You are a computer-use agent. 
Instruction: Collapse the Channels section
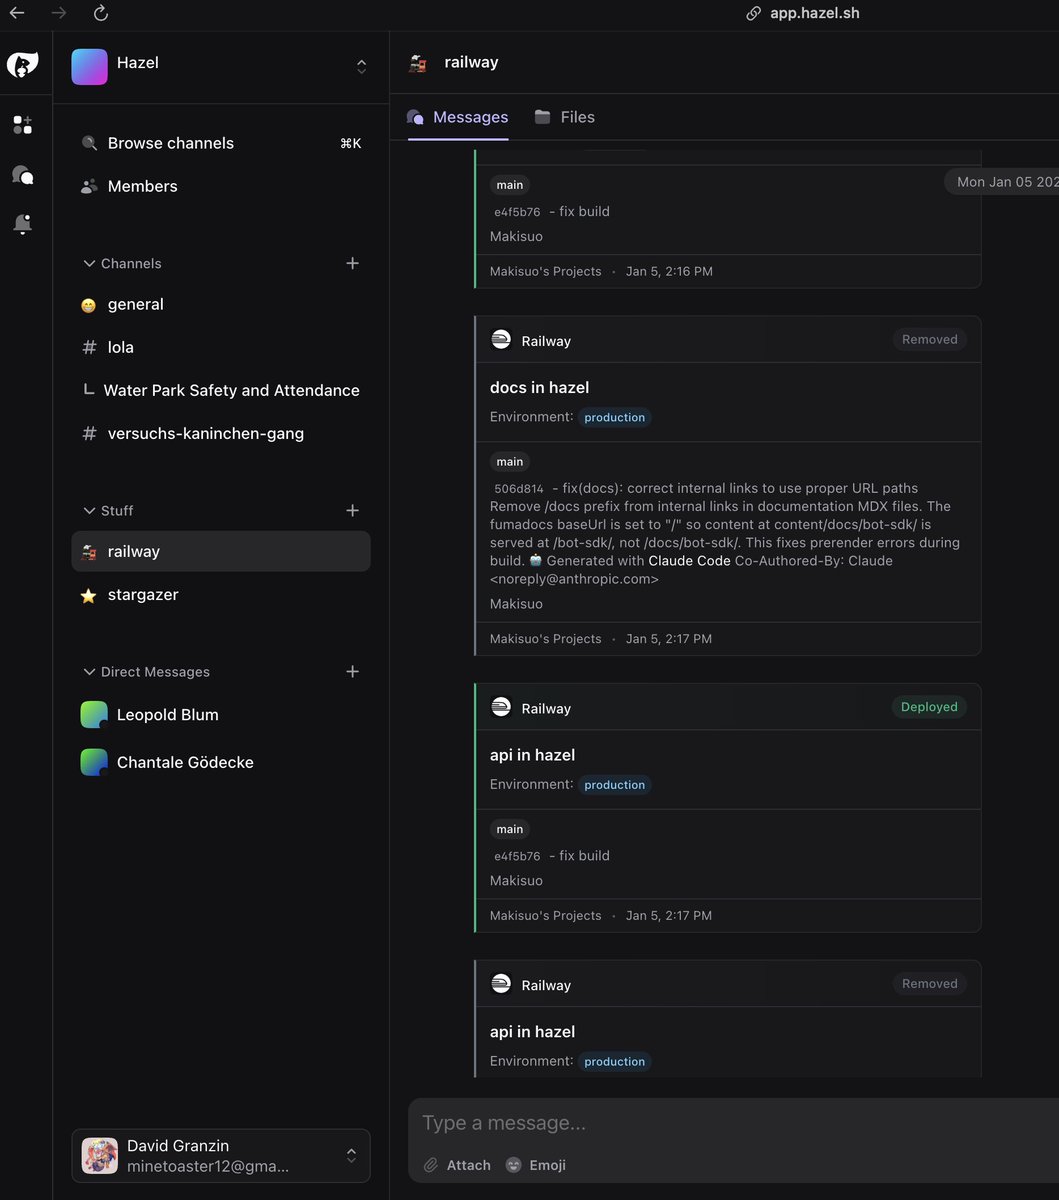tap(121, 263)
